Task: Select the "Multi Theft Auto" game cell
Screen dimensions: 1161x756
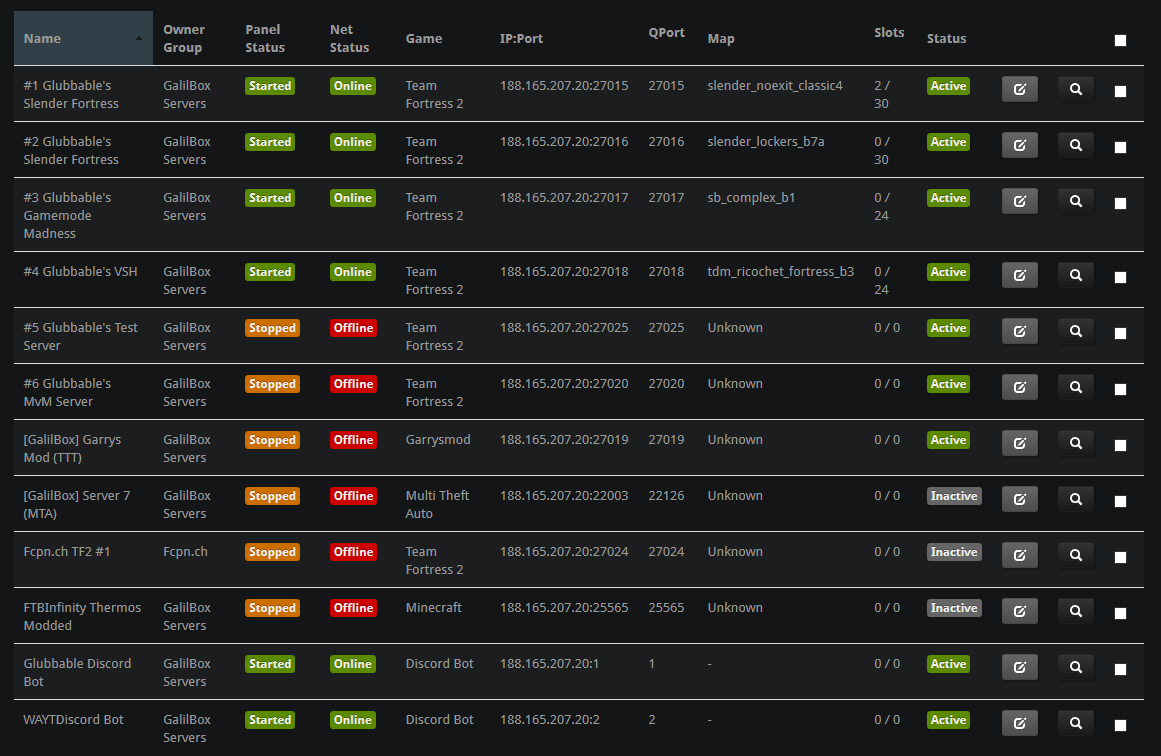Action: (437, 504)
